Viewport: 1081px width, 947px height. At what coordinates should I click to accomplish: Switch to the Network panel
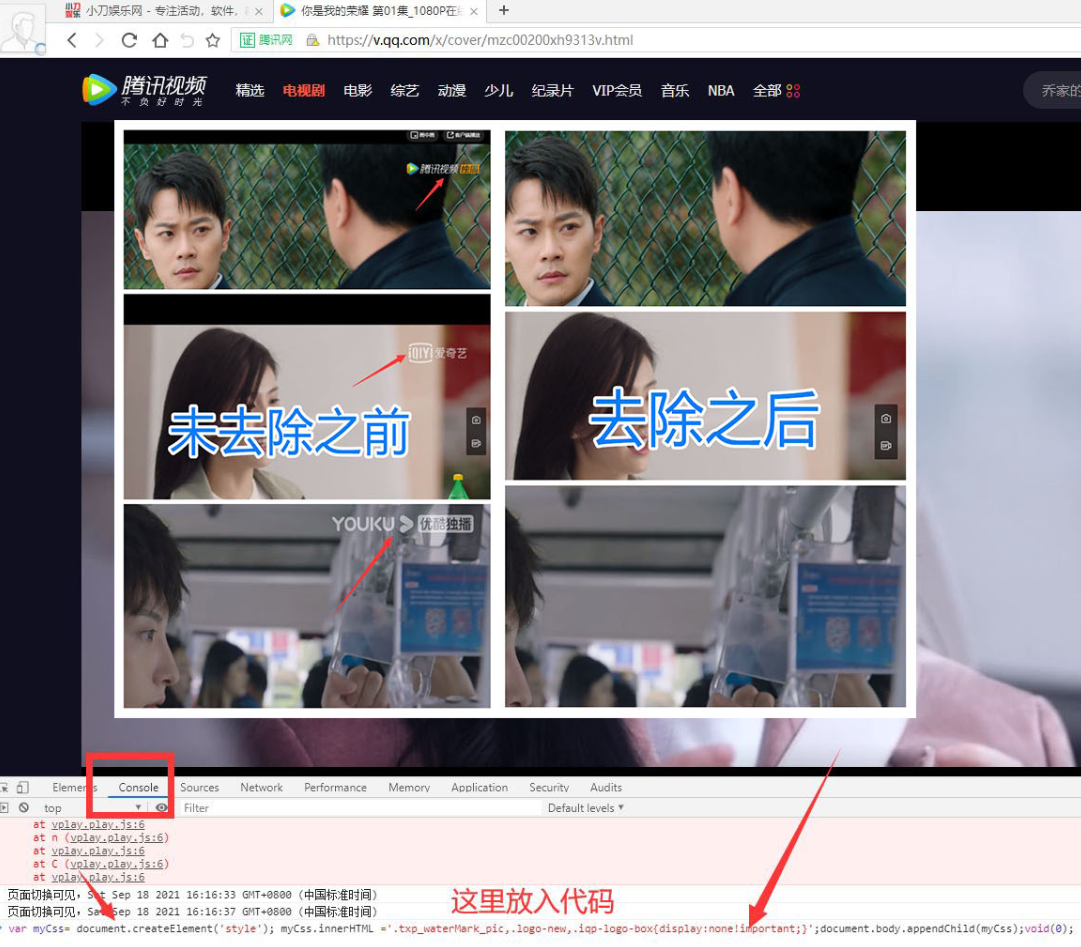pos(261,787)
